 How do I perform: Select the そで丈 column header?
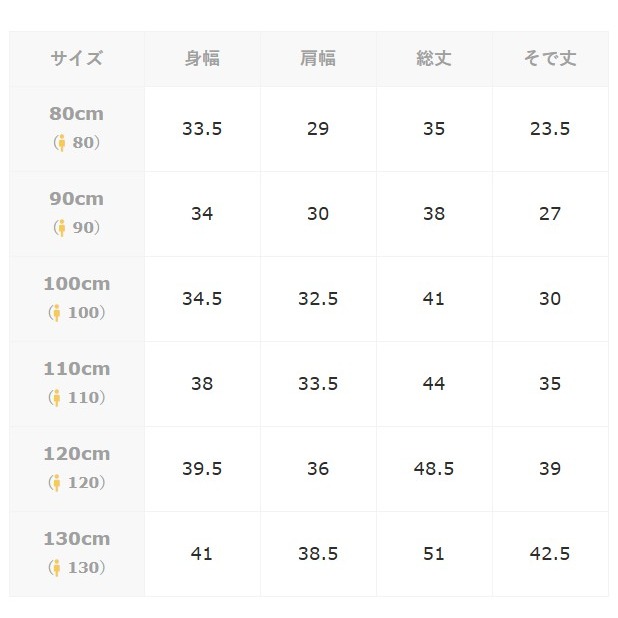[550, 58]
